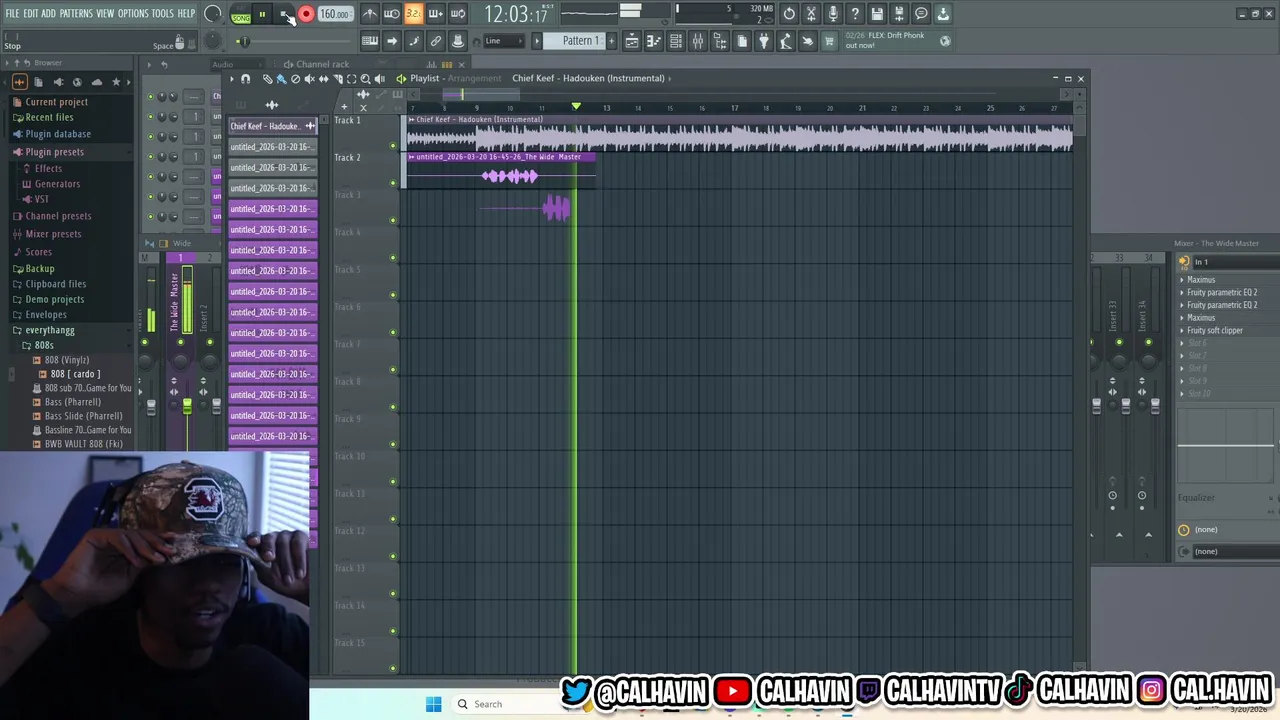This screenshot has width=1280, height=720.
Task: Open the EDIT menu
Action: pos(31,14)
